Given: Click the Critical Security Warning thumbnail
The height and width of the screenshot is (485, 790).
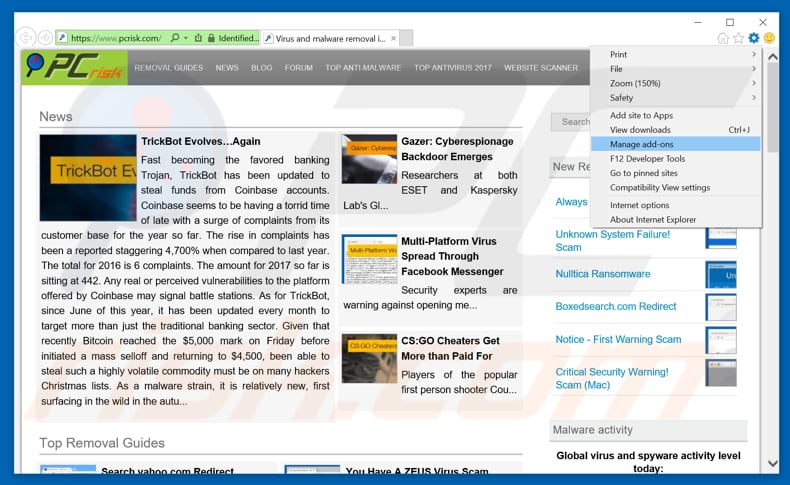Looking at the screenshot, I should (x=720, y=373).
